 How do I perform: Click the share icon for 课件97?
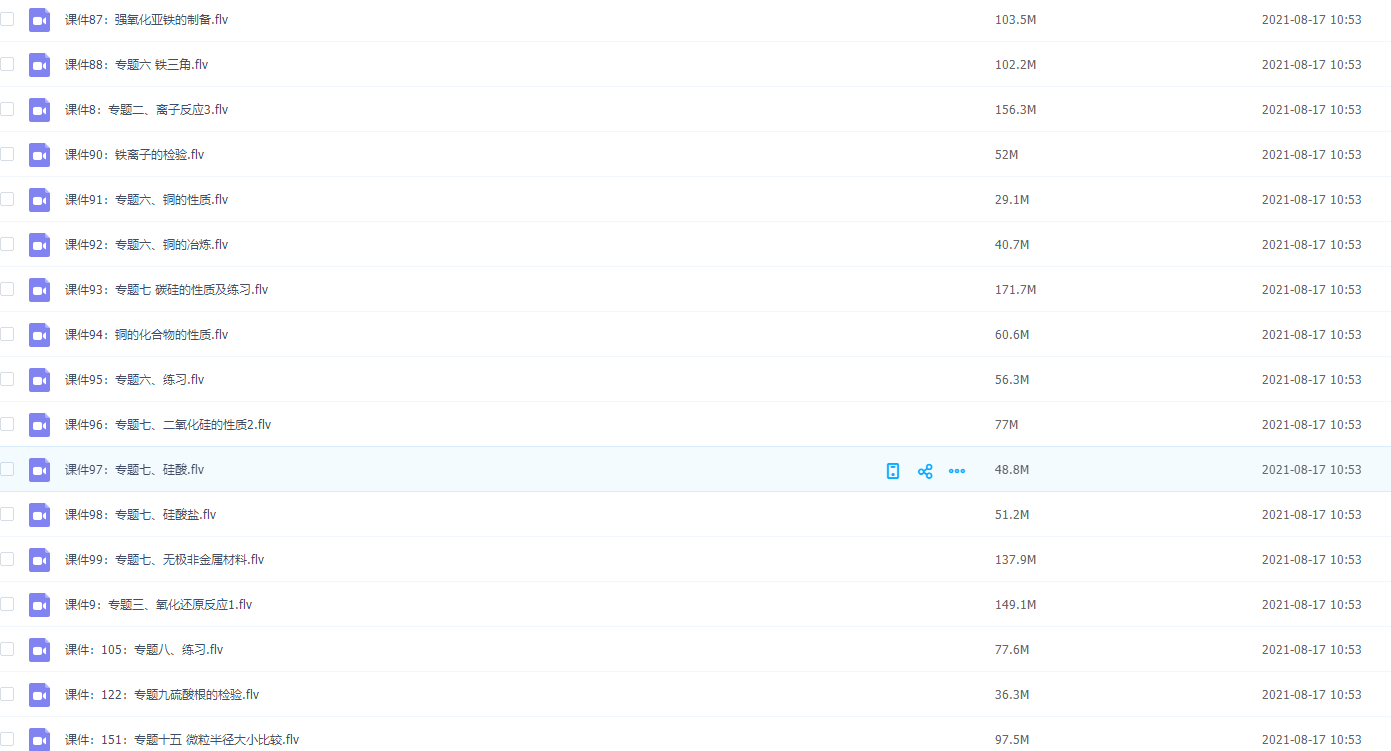[925, 471]
